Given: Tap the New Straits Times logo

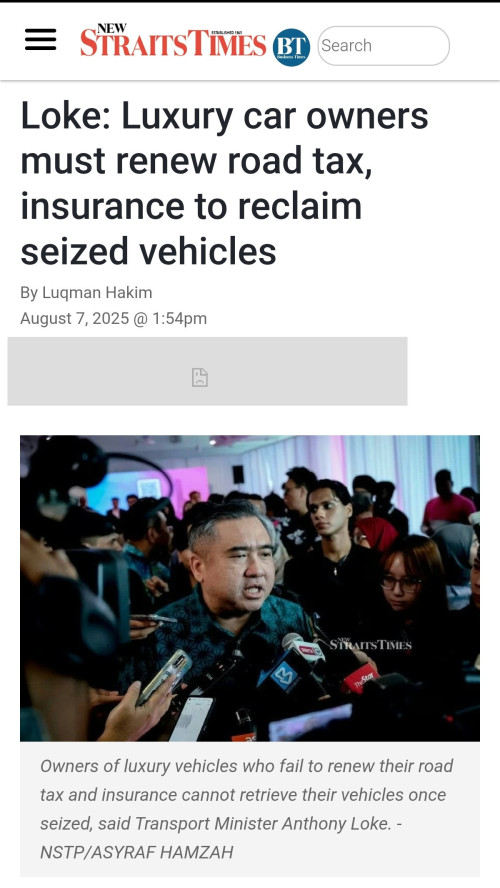Looking at the screenshot, I should pos(173,41).
